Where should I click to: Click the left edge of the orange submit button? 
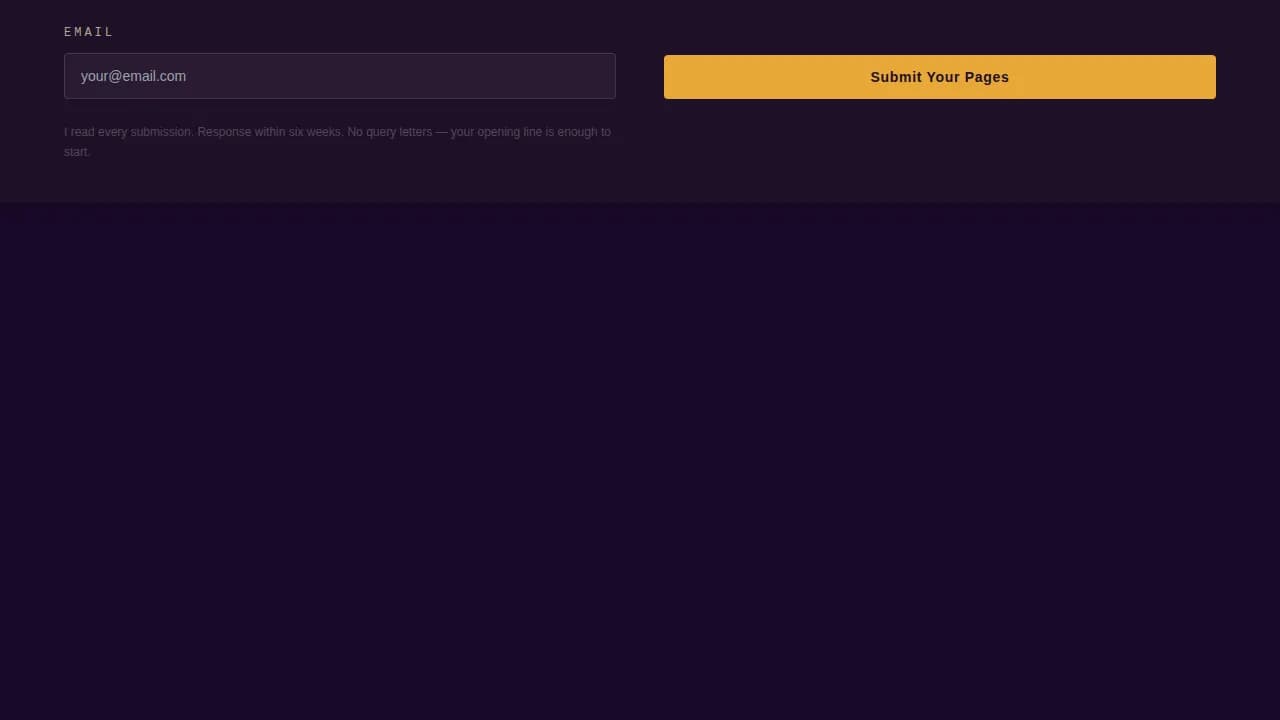(672, 77)
